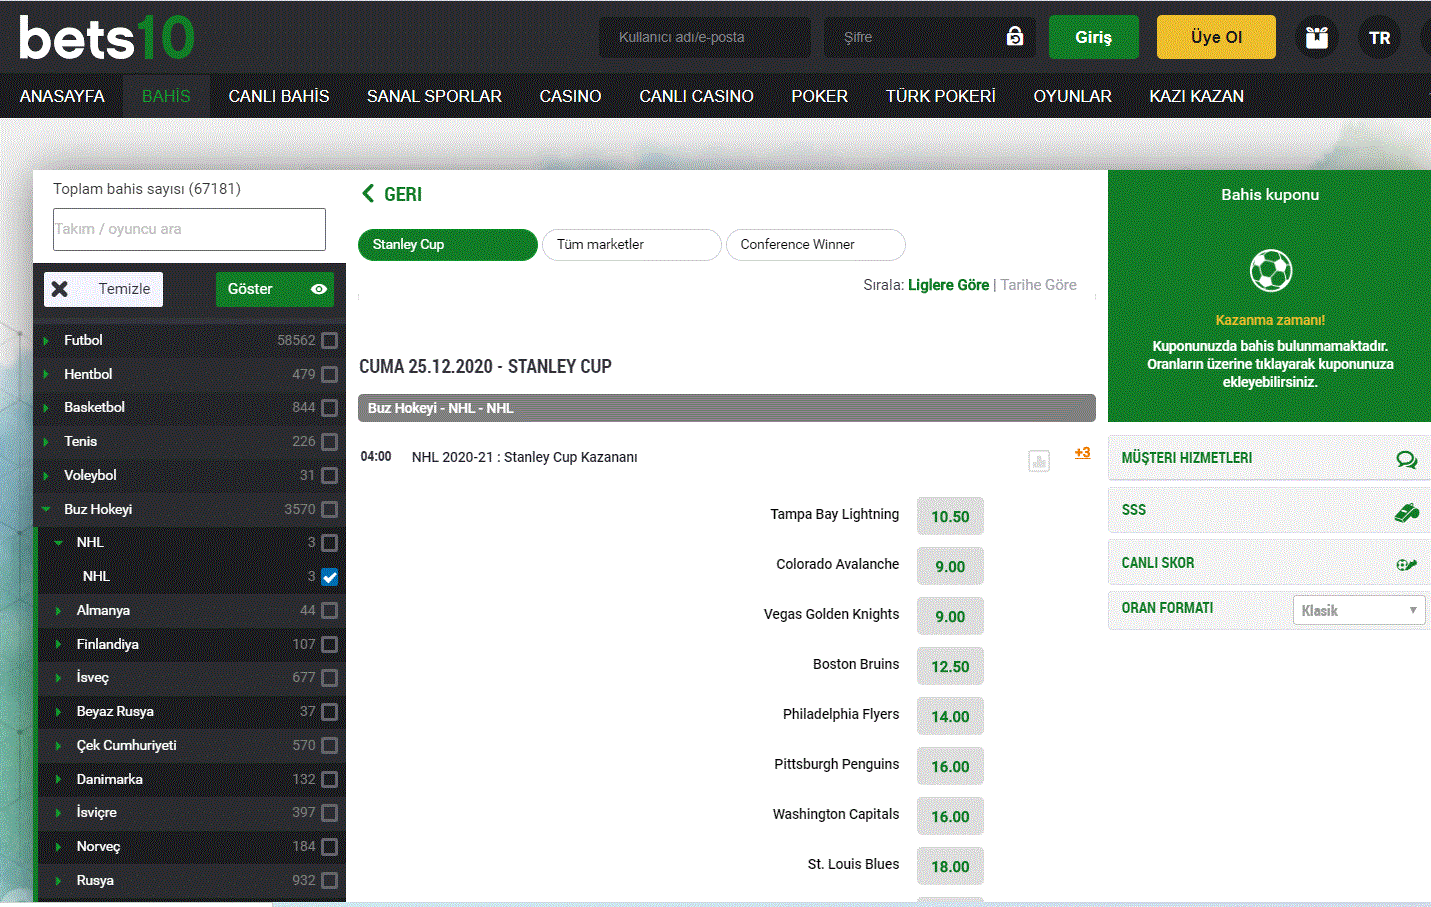The image size is (1431, 907).
Task: Click the team/player search field
Action: coord(189,229)
